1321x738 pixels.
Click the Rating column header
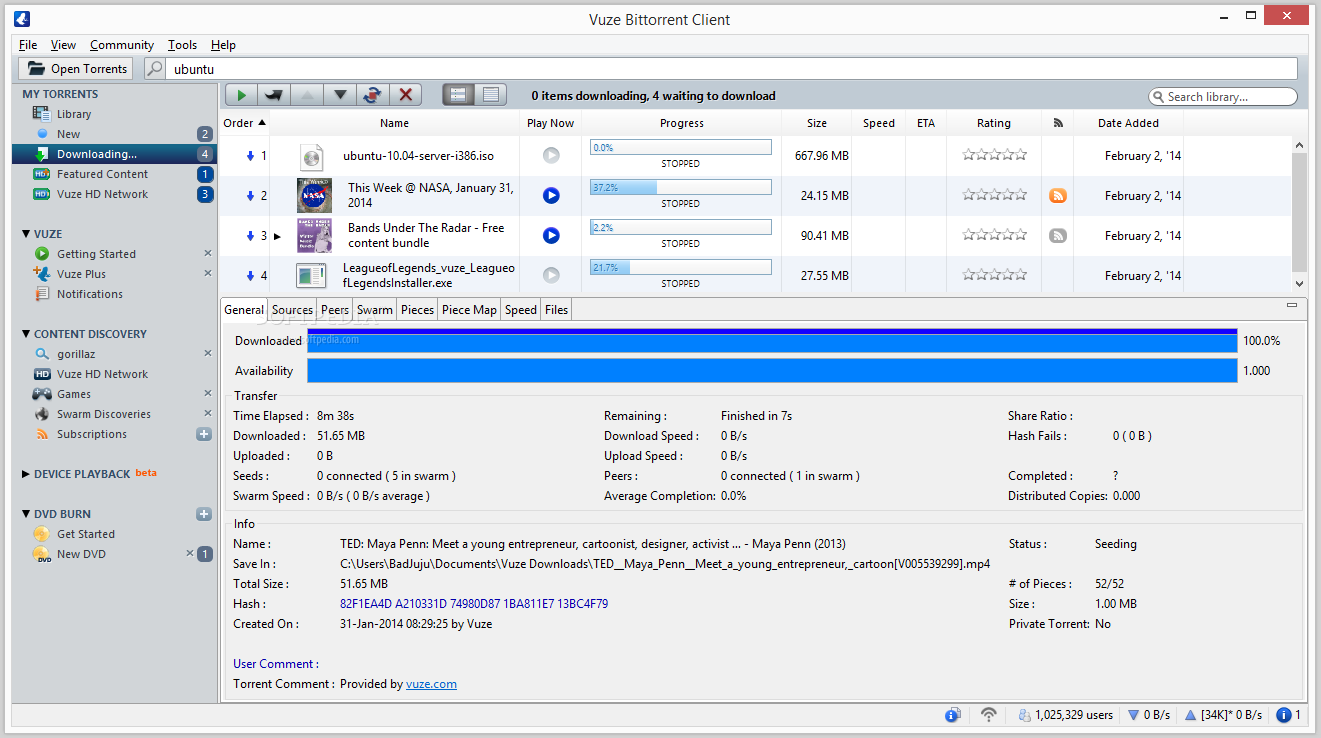click(994, 123)
